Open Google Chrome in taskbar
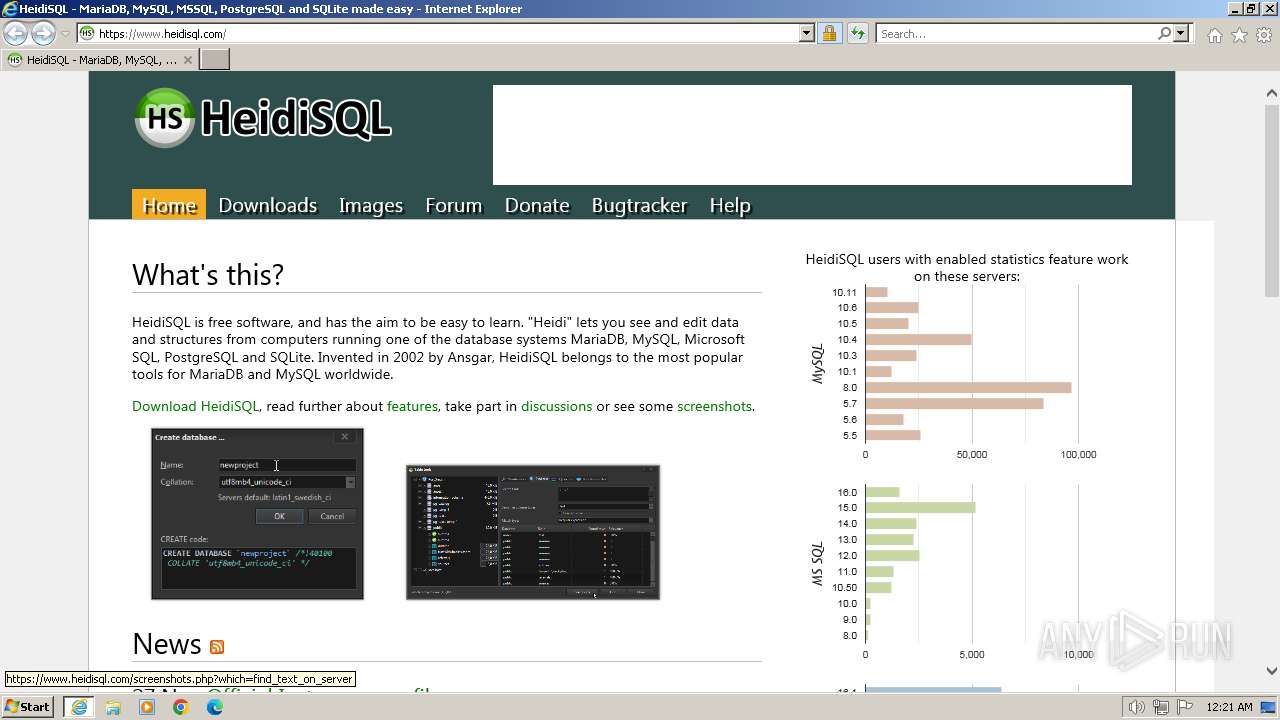The width and height of the screenshot is (1280, 720). (181, 707)
